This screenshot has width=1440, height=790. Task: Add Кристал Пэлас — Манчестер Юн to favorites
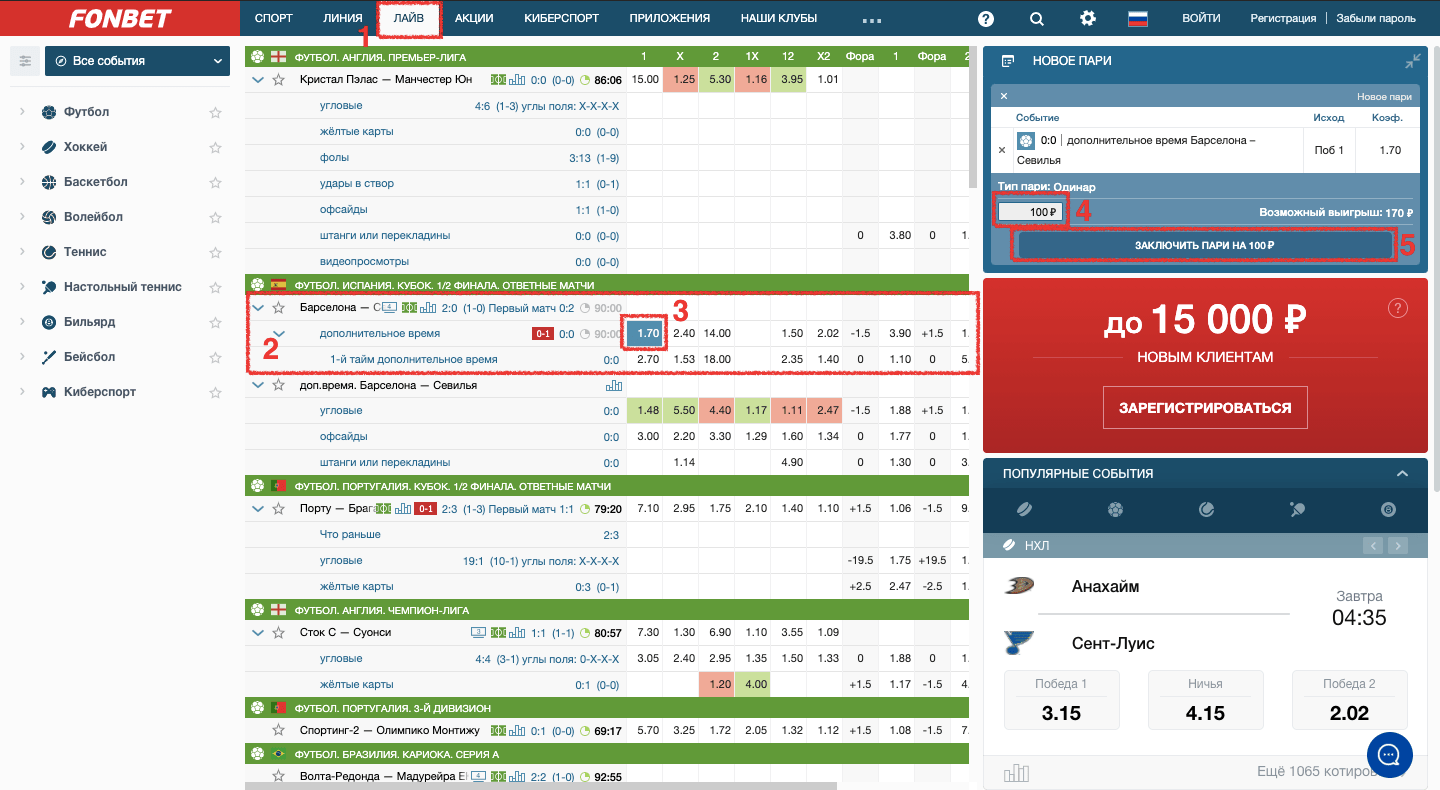coord(279,80)
